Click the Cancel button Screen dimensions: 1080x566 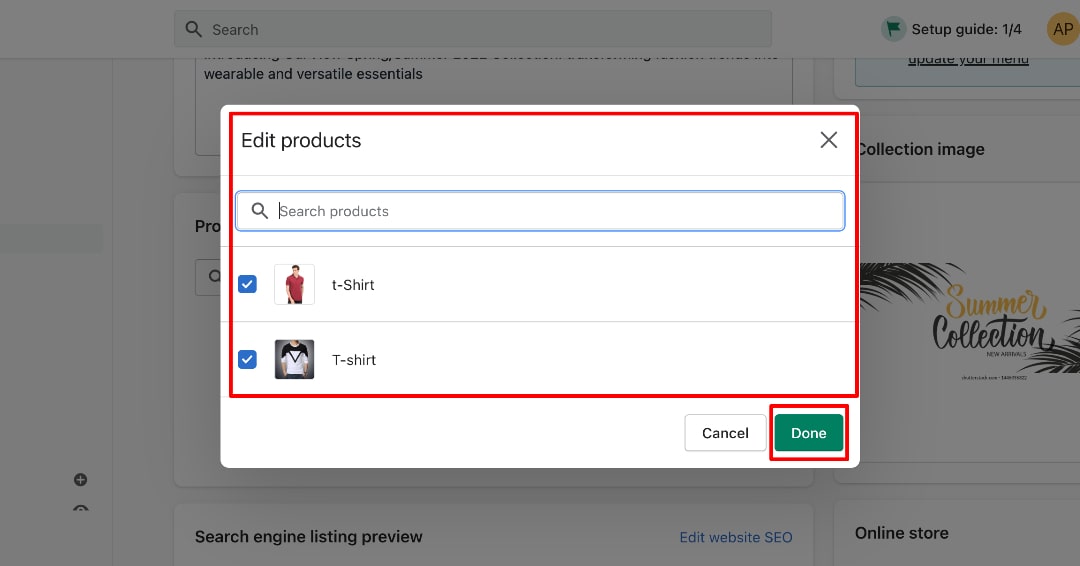(725, 433)
